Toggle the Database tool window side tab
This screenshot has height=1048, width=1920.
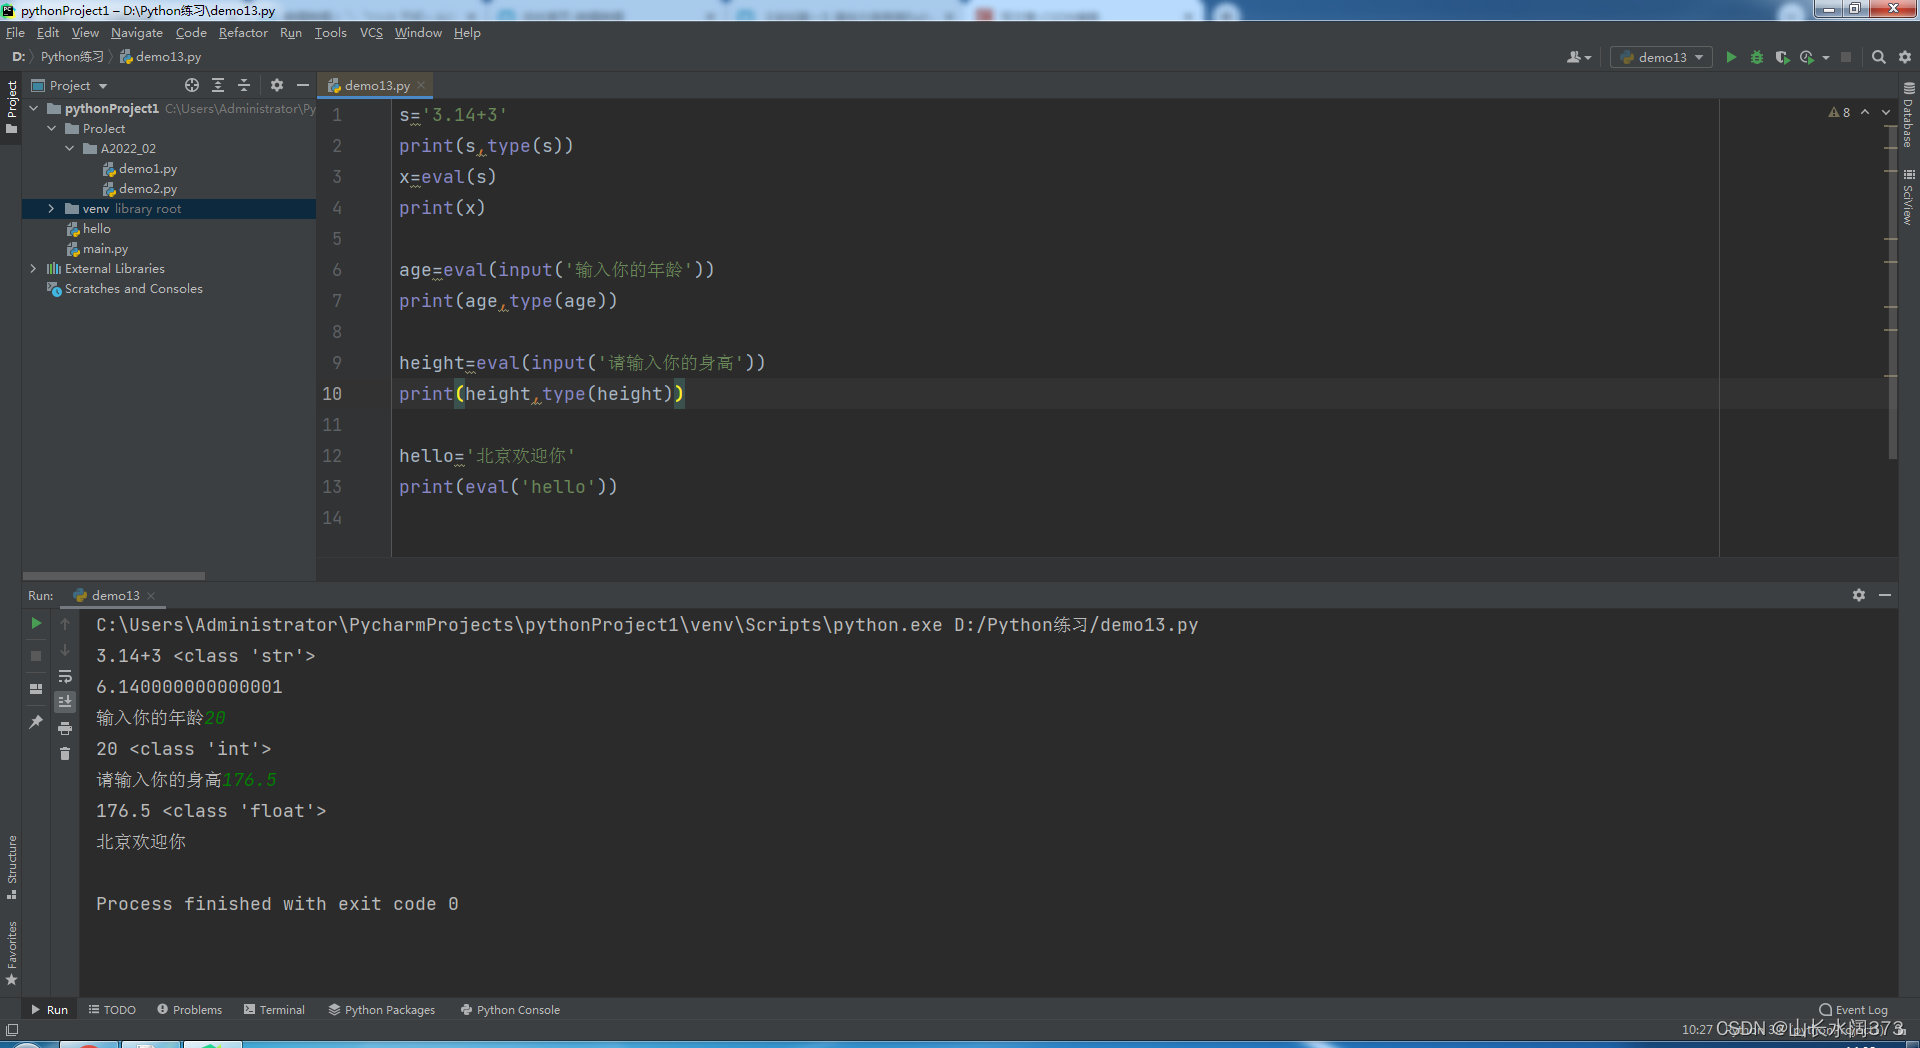click(1909, 116)
